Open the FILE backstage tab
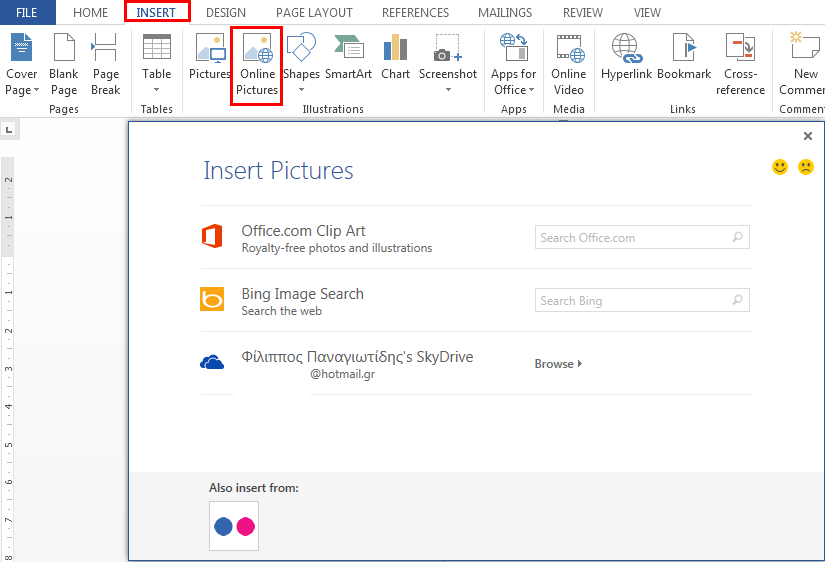Viewport: 825px width, 562px height. click(x=27, y=12)
